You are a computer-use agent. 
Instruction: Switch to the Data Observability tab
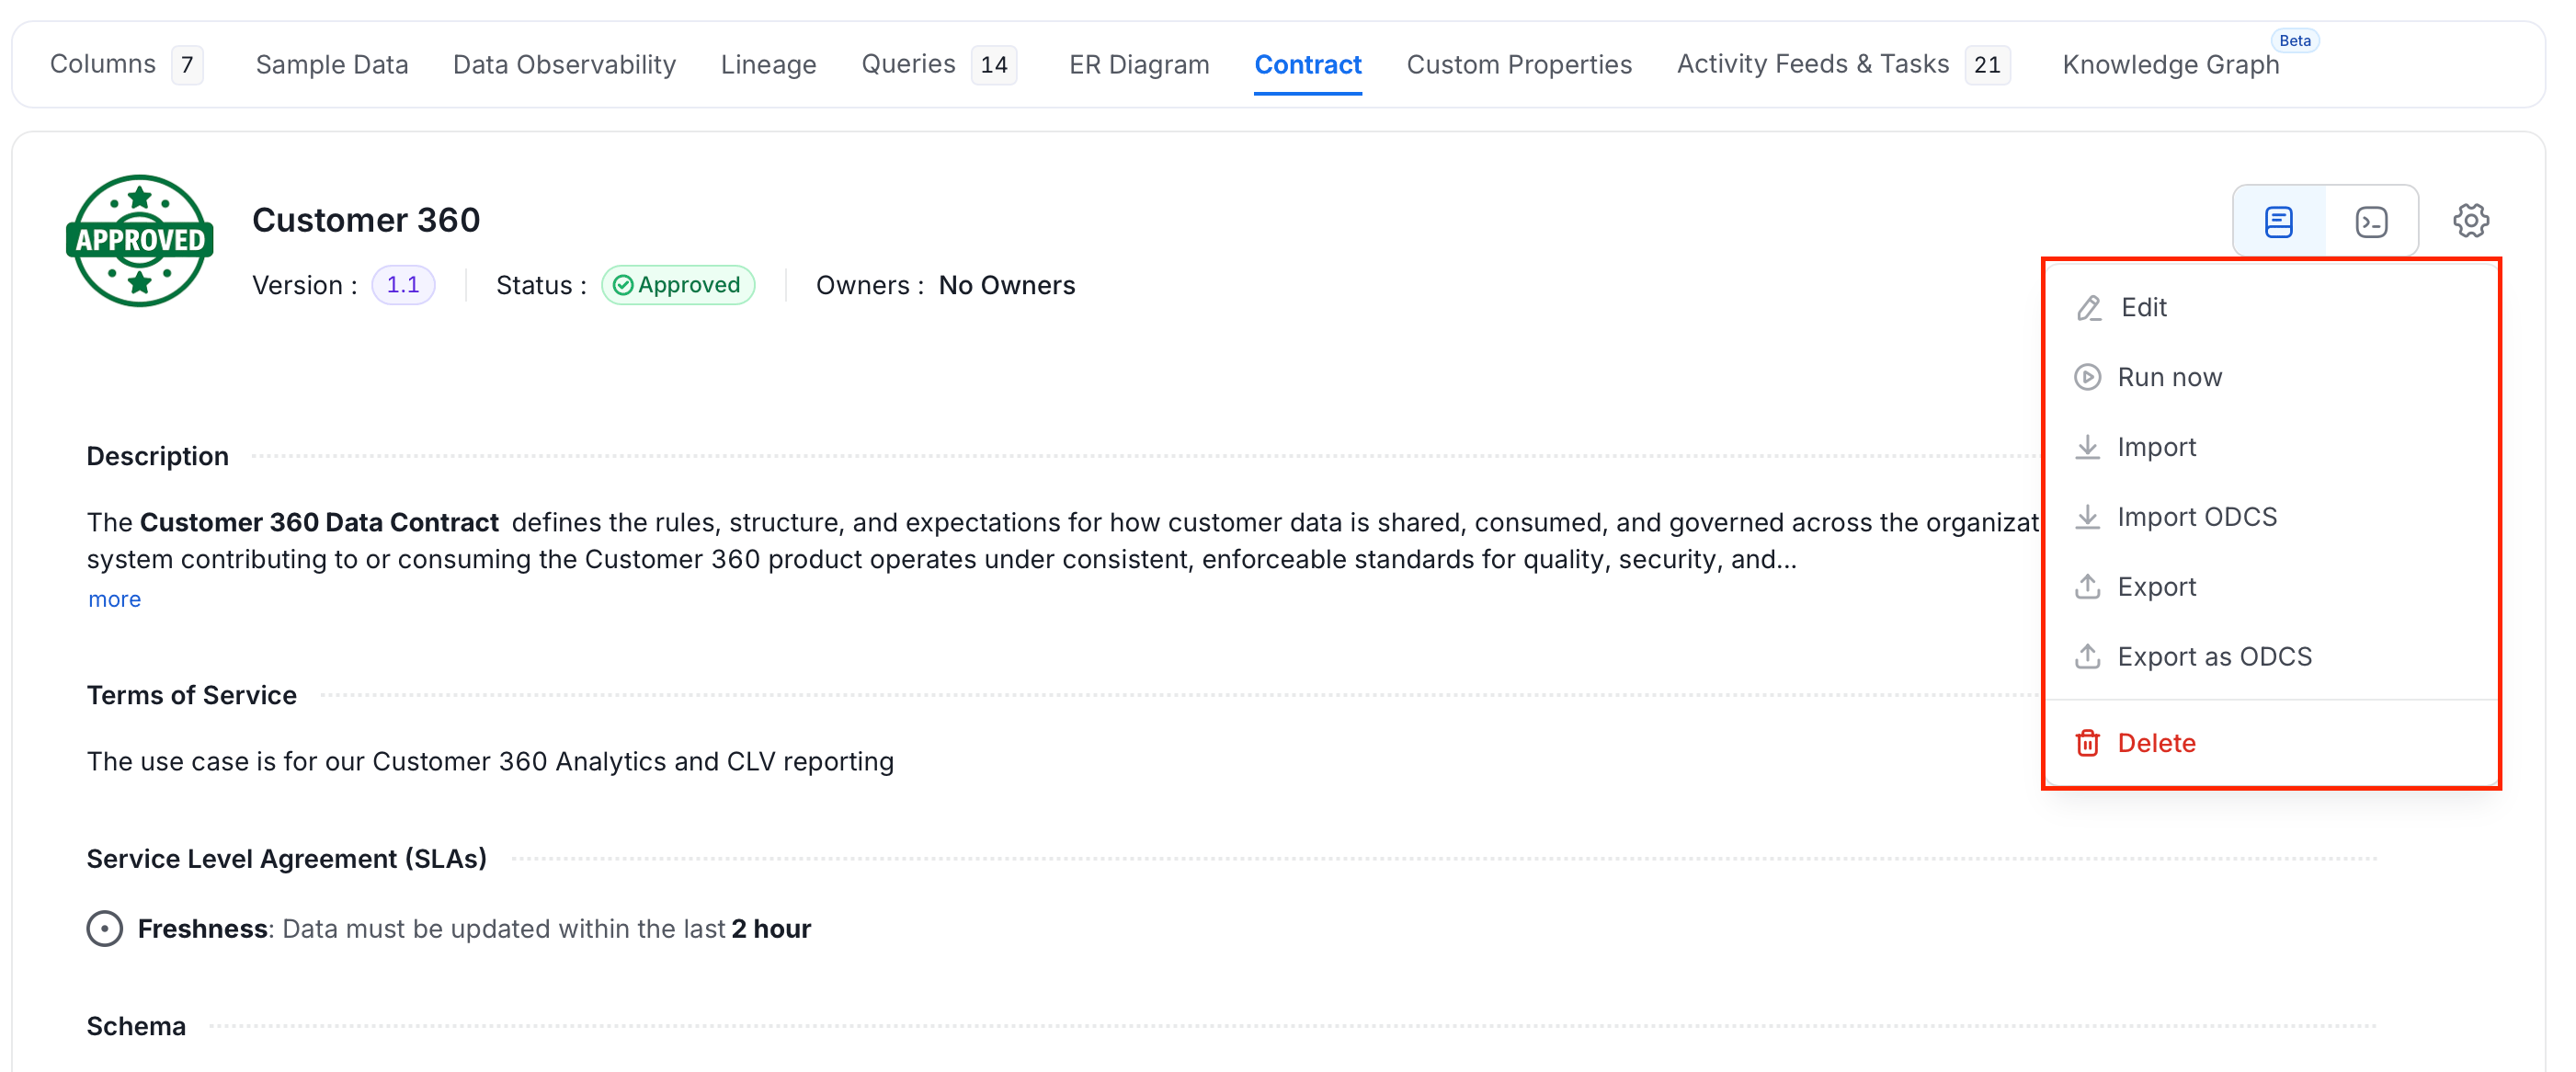click(564, 65)
